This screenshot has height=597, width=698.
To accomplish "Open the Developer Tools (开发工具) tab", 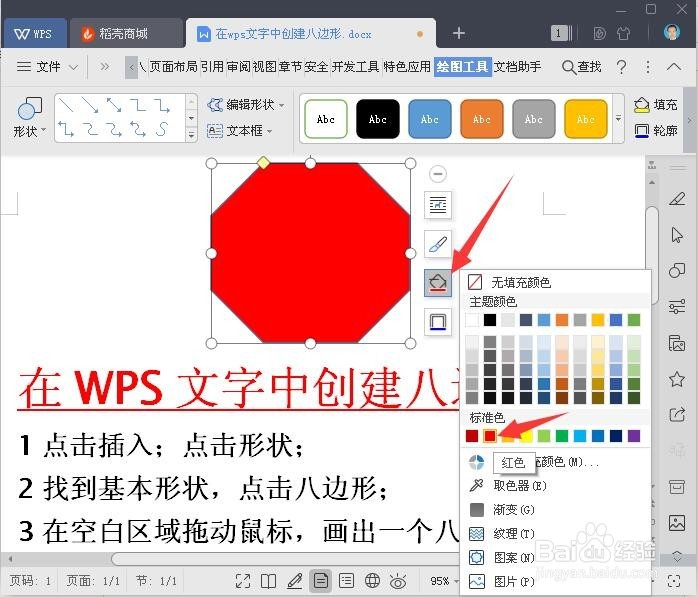I will (355, 67).
